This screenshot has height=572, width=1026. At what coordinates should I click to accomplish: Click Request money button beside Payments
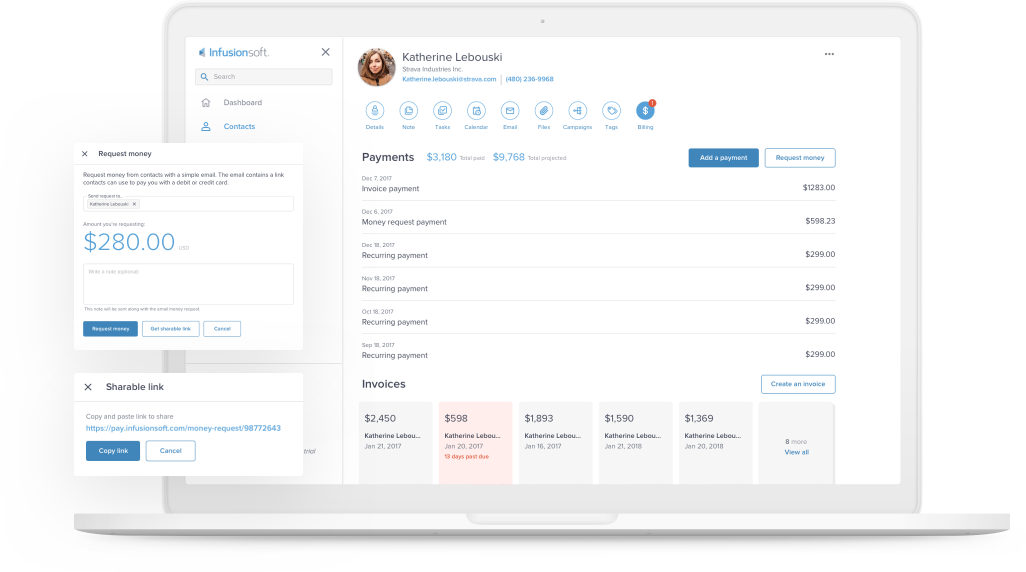(800, 158)
